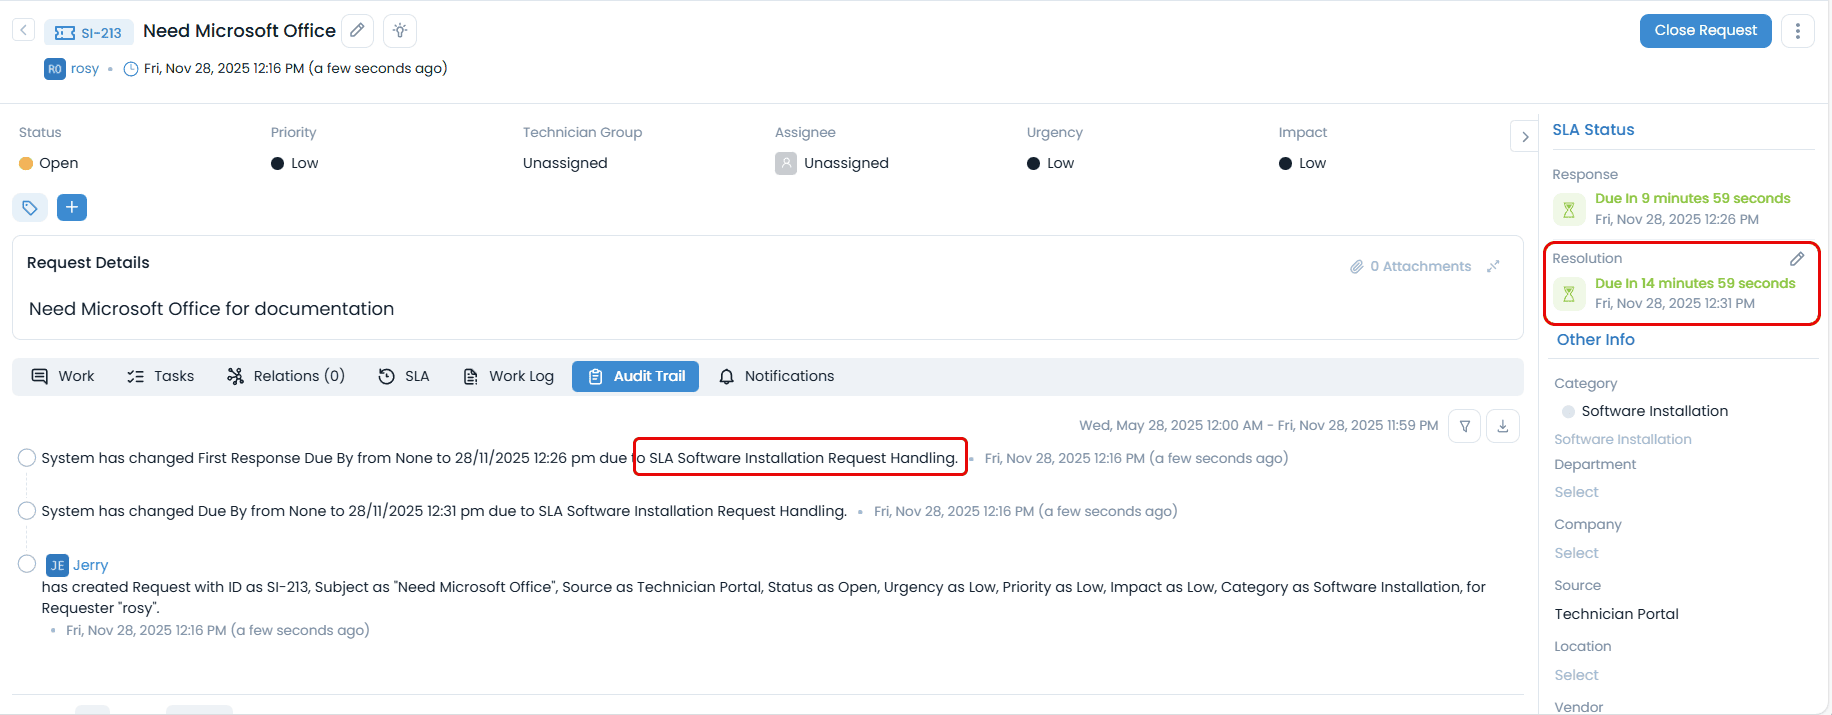Change the Impact value Low
Screen dimensions: 1832x715
pos(1302,163)
